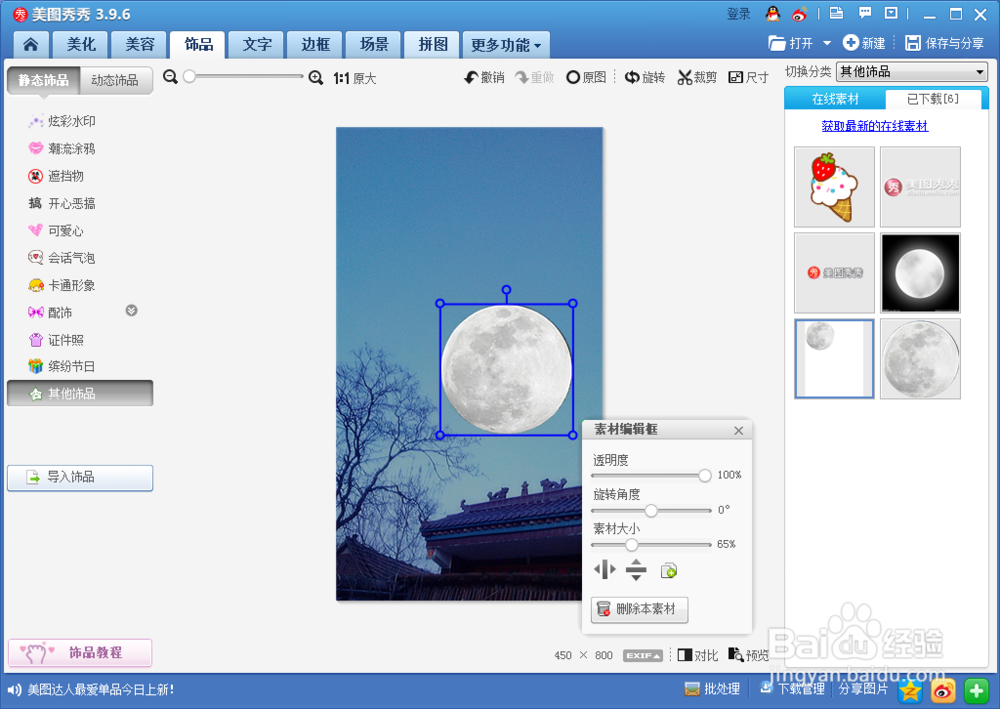The width and height of the screenshot is (1000, 709).
Task: Show EXIF info badge
Action: click(x=642, y=655)
